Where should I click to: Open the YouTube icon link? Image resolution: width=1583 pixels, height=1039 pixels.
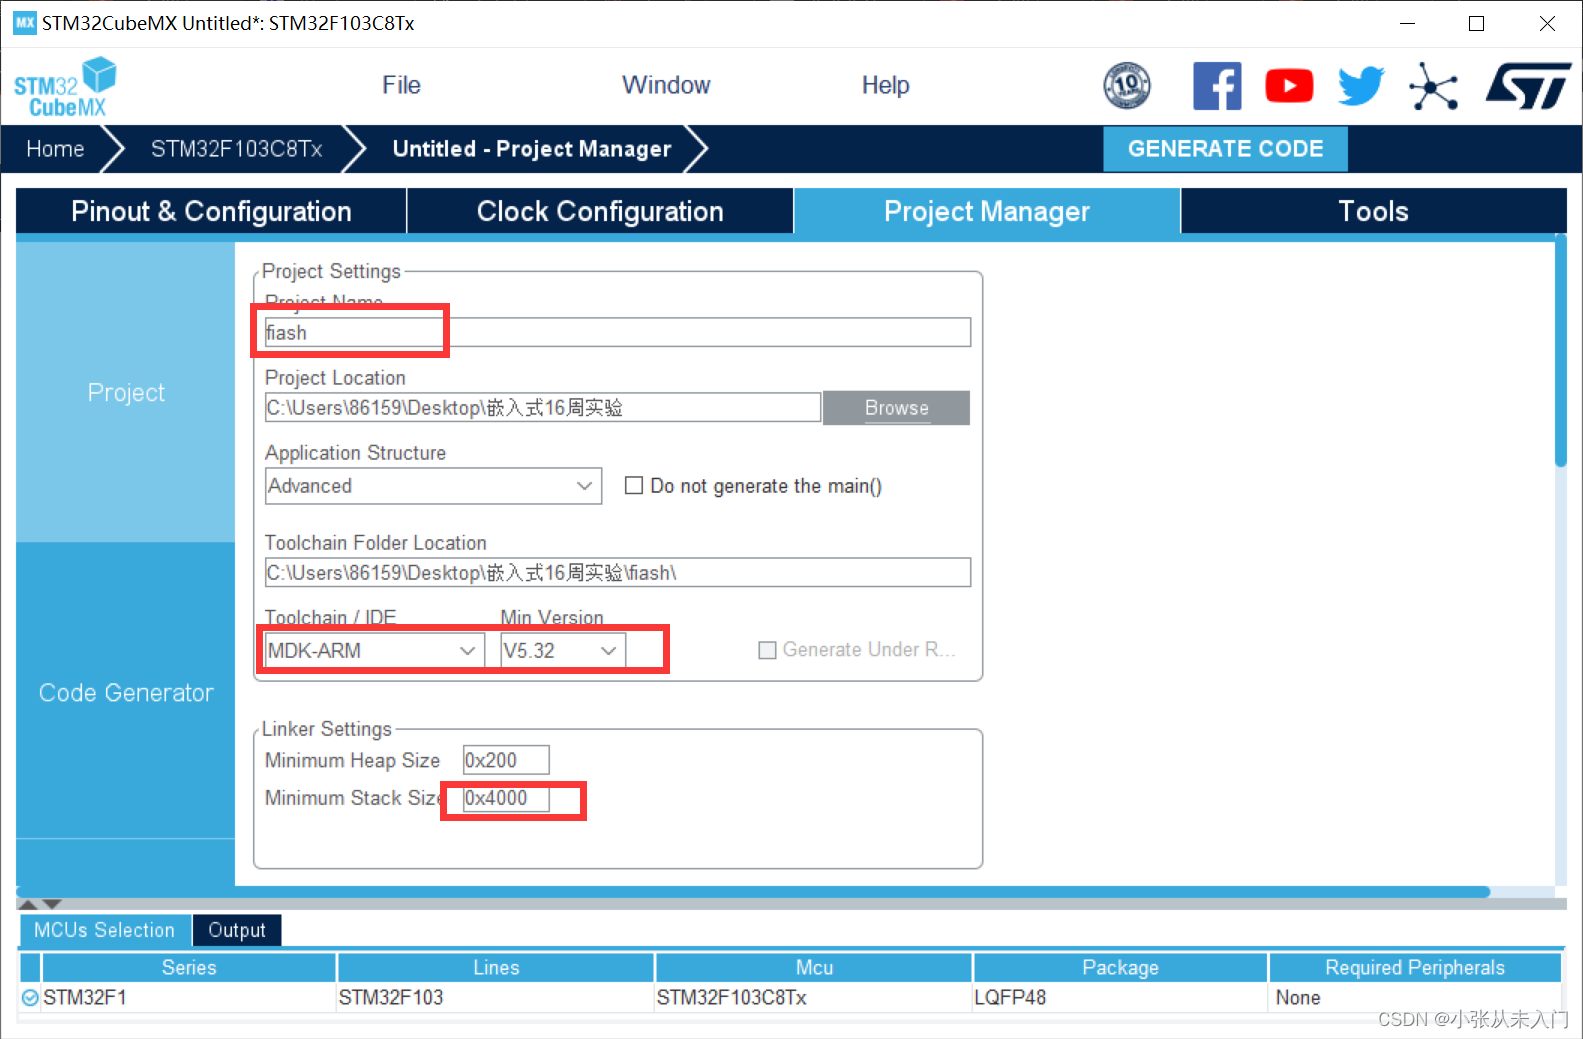pyautogui.click(x=1289, y=86)
